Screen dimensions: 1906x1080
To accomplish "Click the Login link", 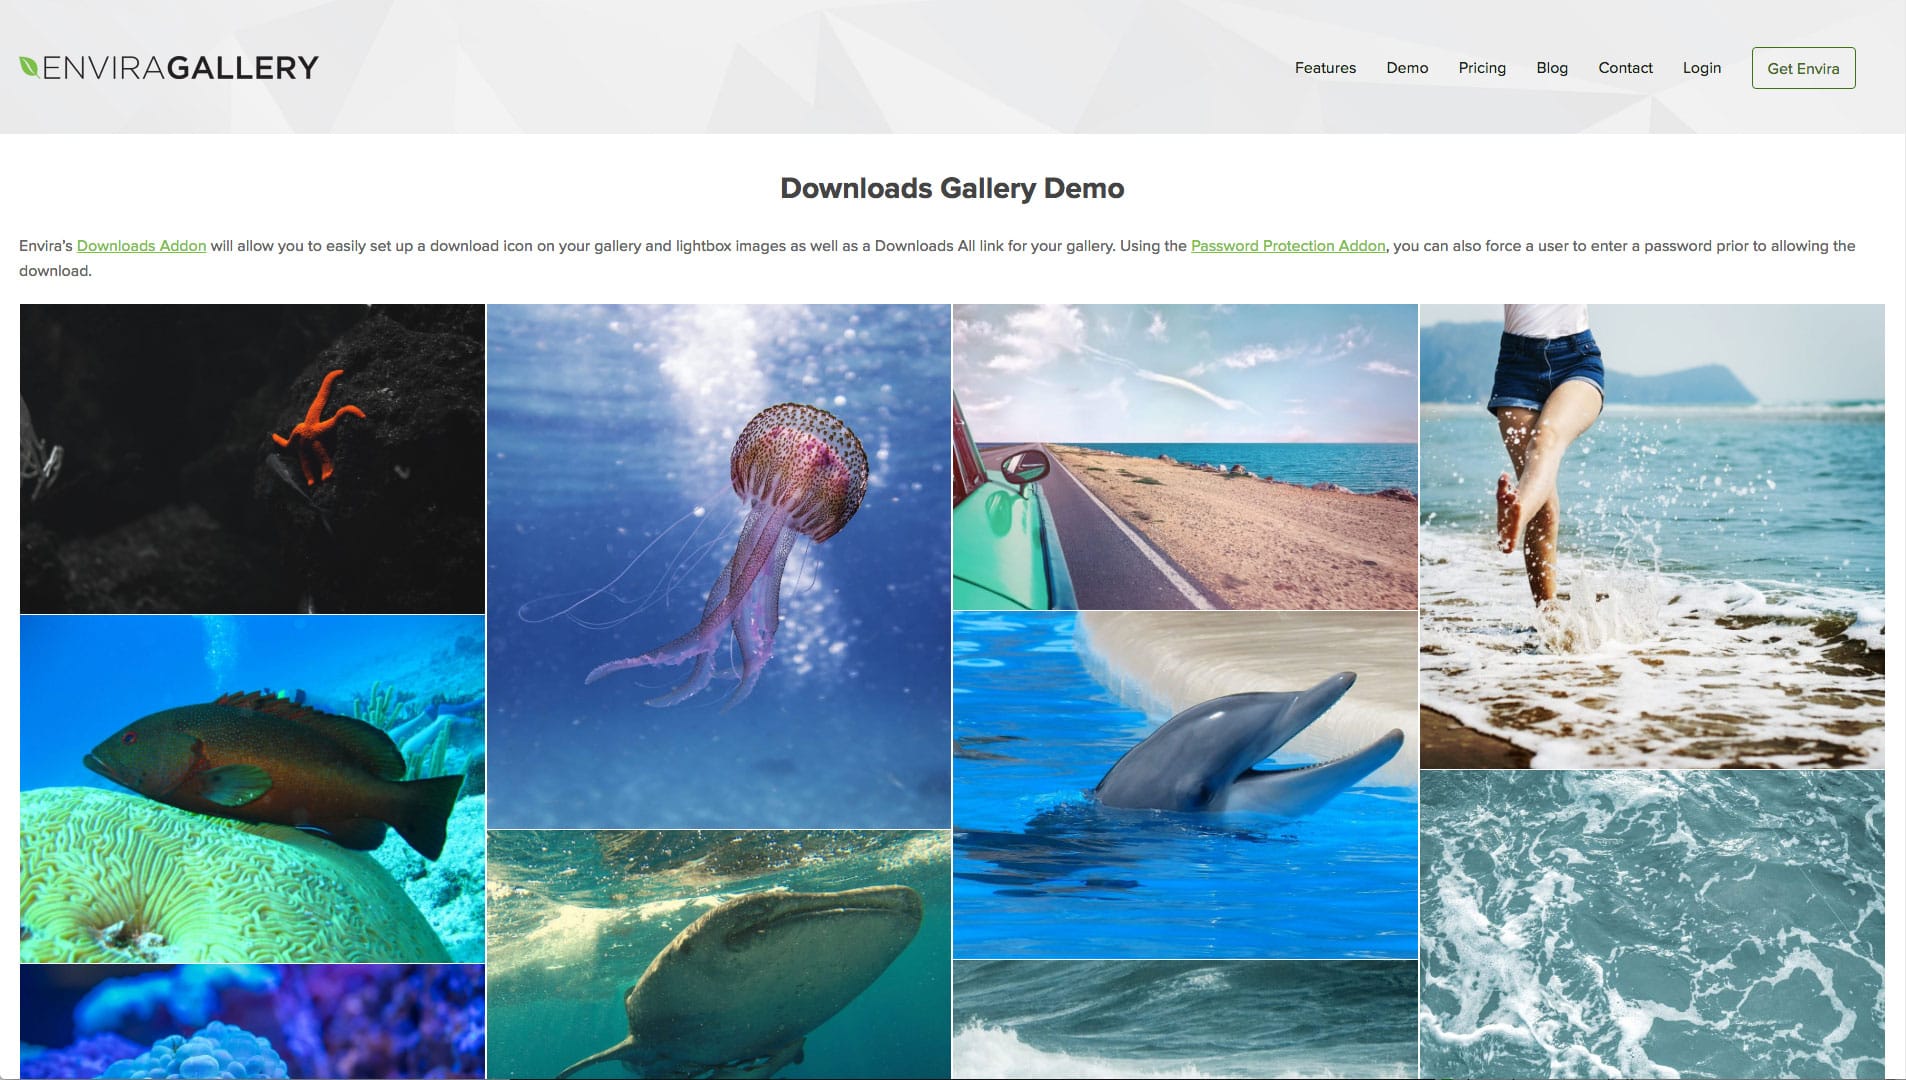I will (x=1701, y=68).
